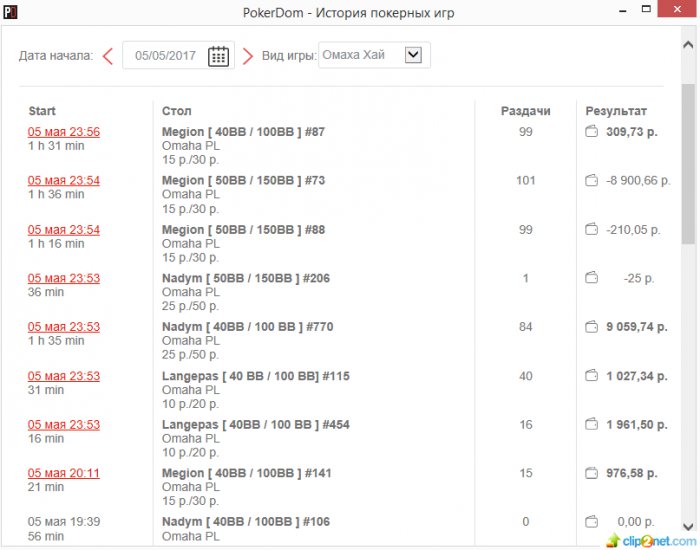This screenshot has width=700, height=550.
Task: Click wallet icon beside 0,00 р.
Action: coord(592,521)
